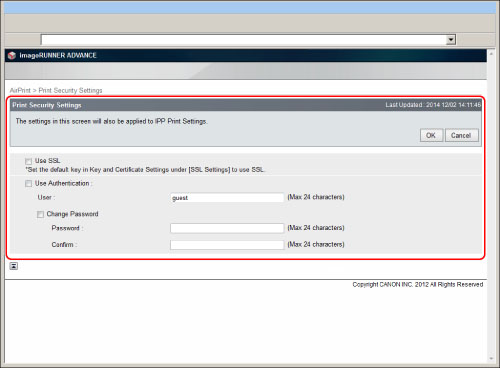Click the Print Security Settings breadcrumb
500x368 pixels.
coord(70,90)
